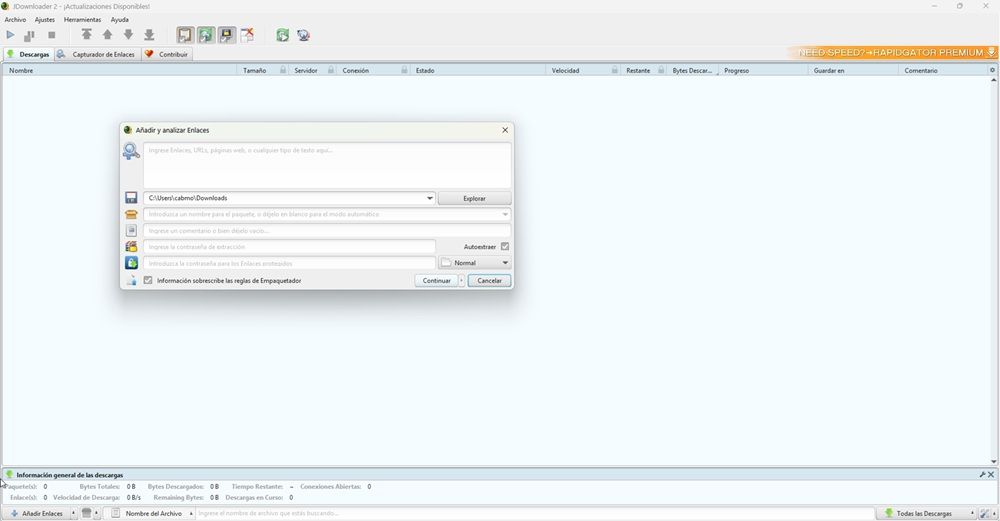Open the arrow next to Continuar
Image resolution: width=1000 pixels, height=521 pixels.
pyautogui.click(x=462, y=281)
